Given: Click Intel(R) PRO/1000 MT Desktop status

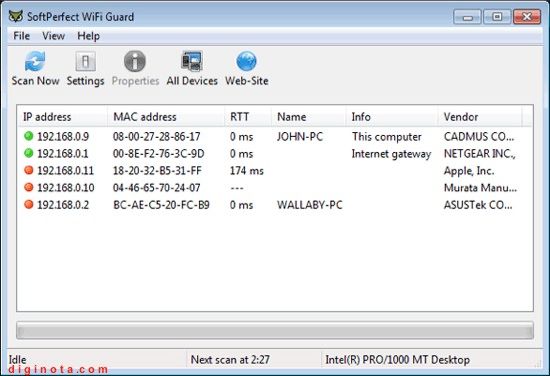Looking at the screenshot, I should point(397,360).
